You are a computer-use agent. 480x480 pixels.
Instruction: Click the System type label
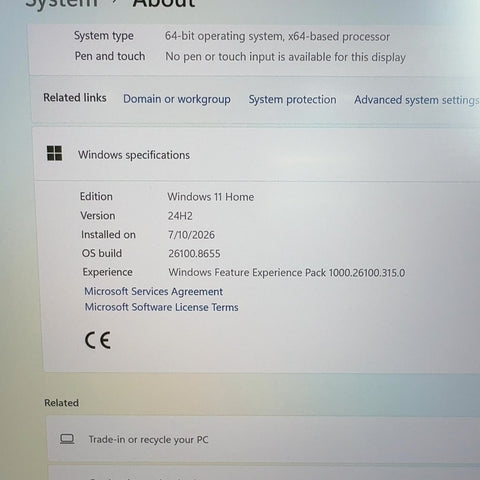coord(104,36)
